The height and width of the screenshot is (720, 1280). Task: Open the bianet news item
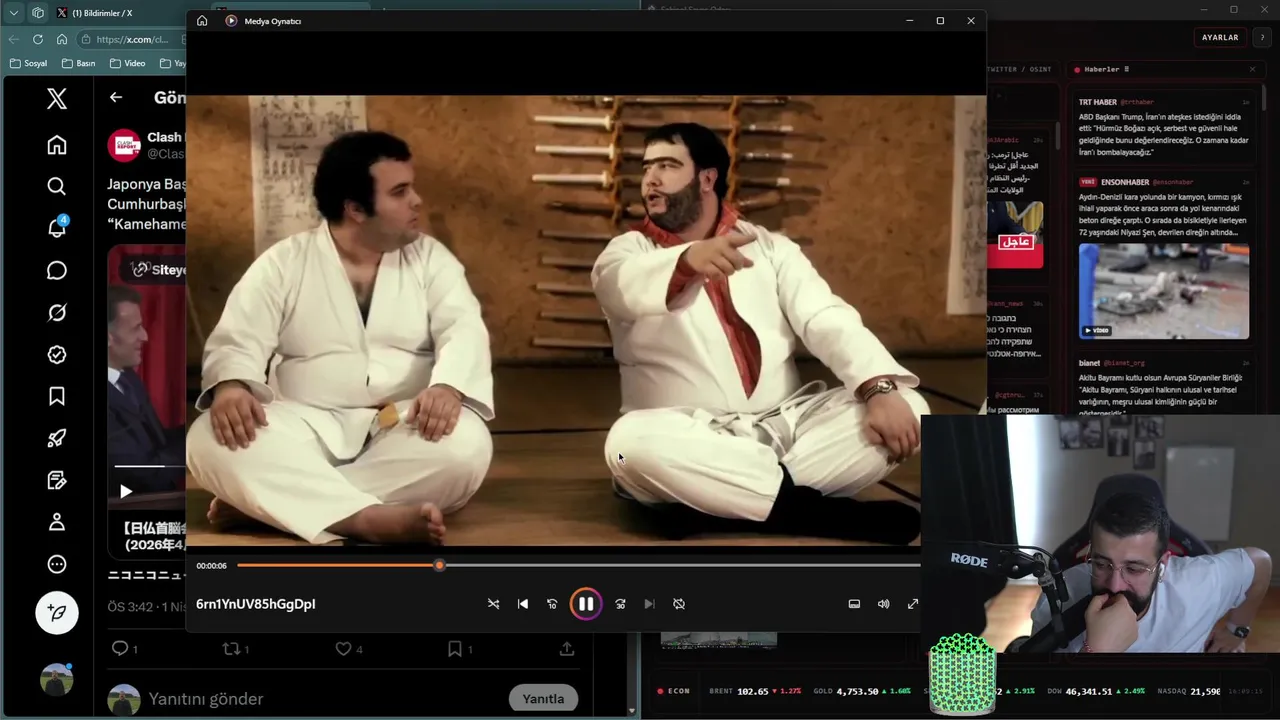1163,385
